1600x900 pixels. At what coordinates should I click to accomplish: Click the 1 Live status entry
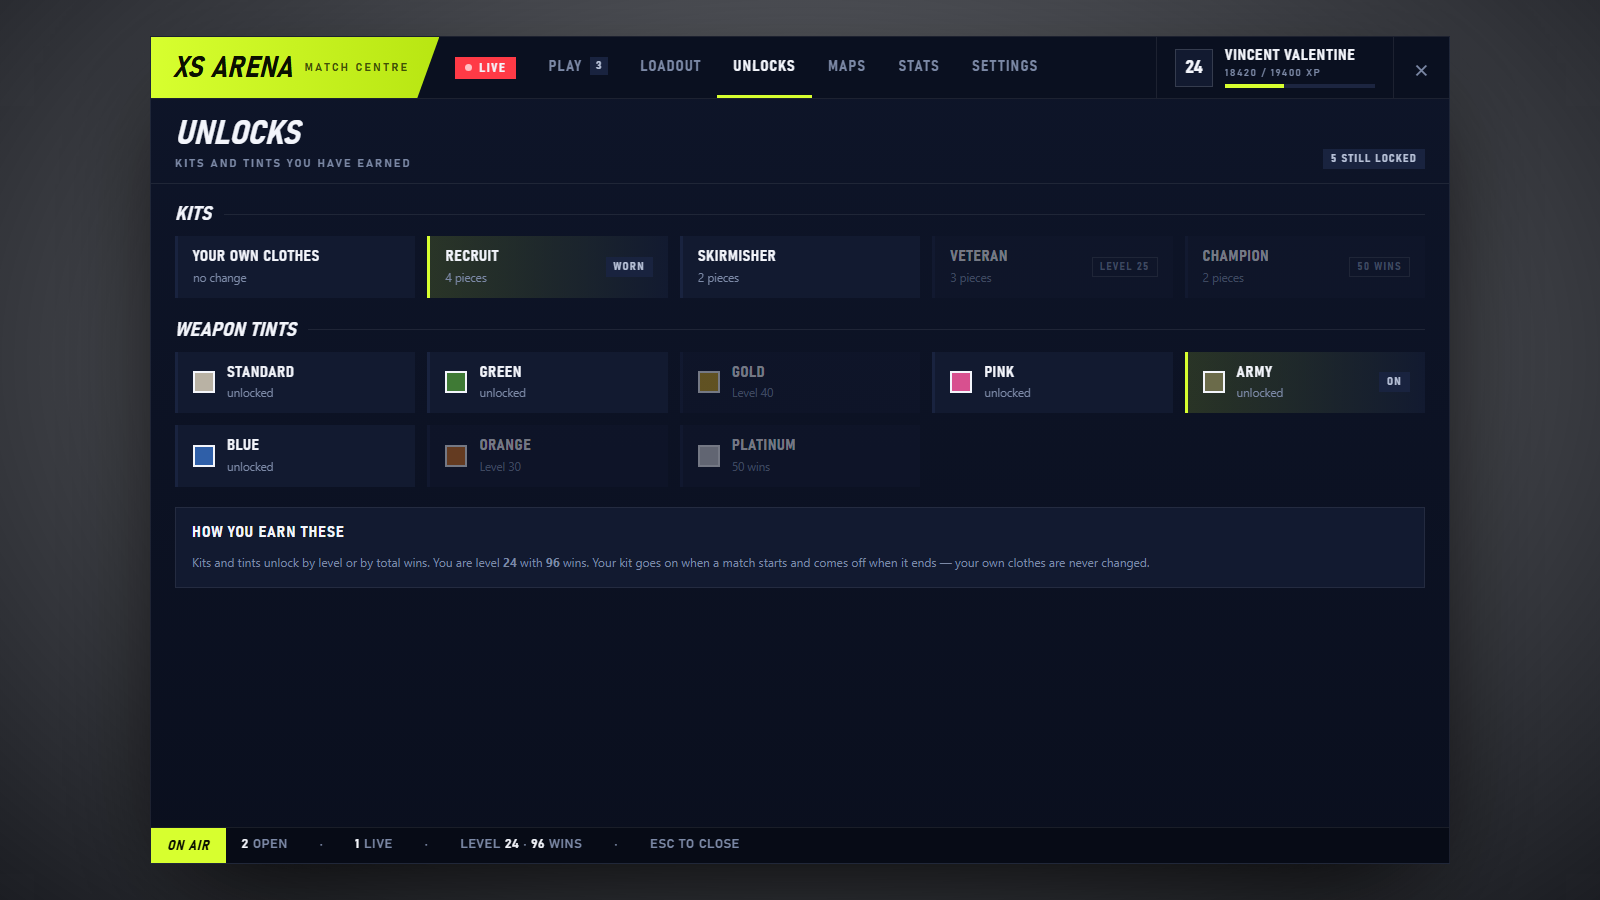373,844
